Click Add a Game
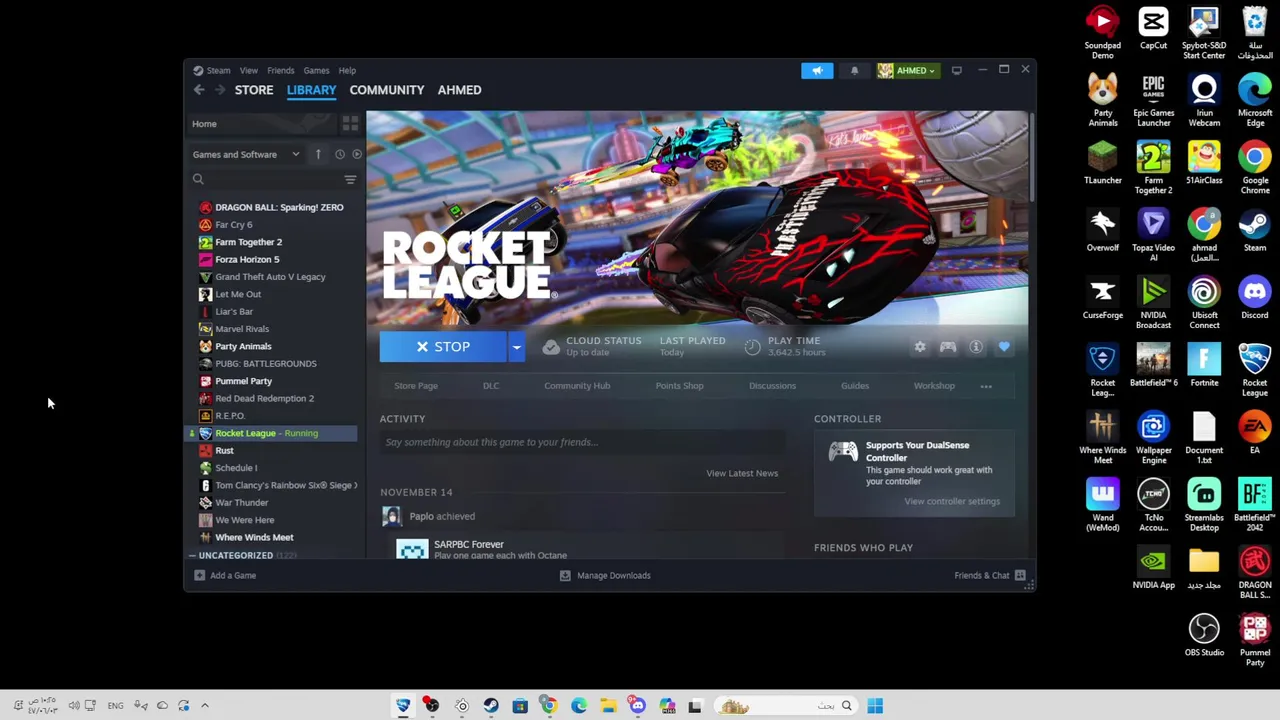The height and width of the screenshot is (720, 1280). click(225, 576)
